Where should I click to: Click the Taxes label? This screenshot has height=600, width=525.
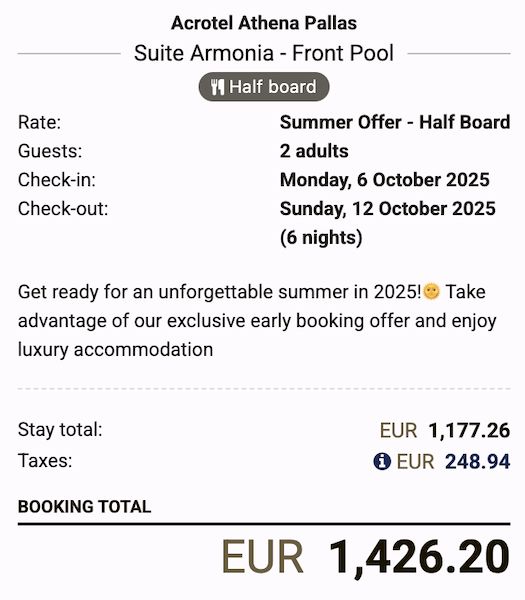[45, 460]
